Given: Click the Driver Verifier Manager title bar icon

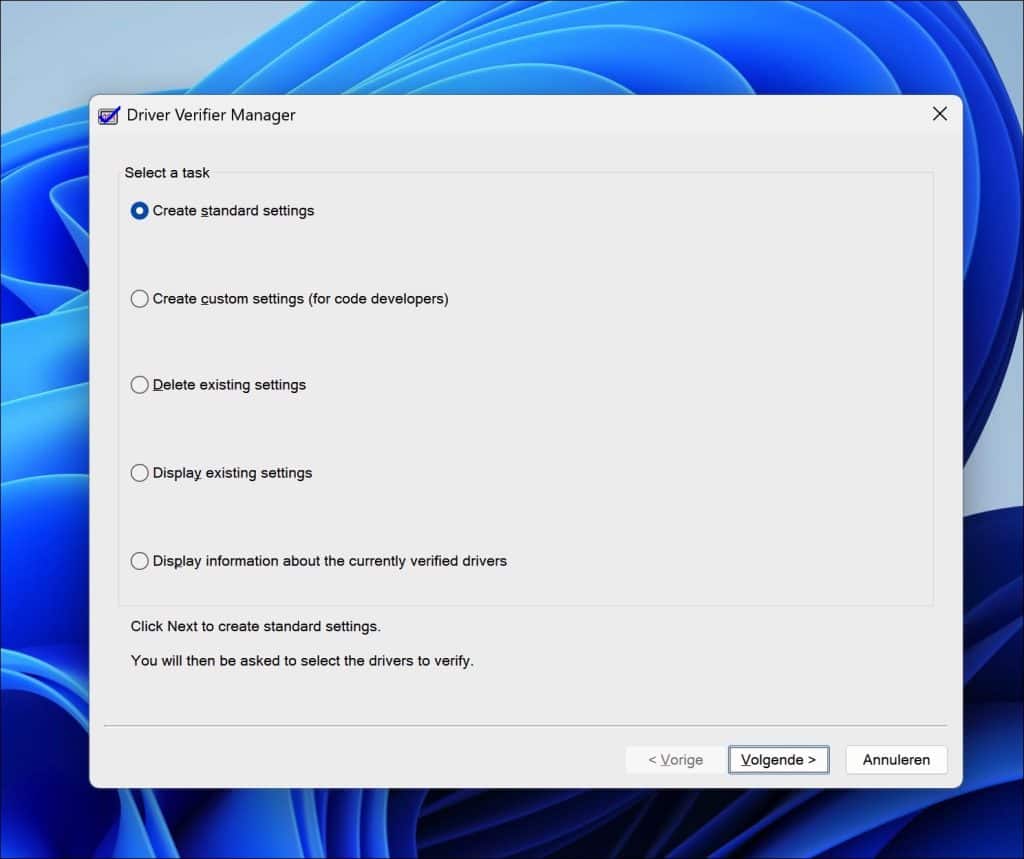Looking at the screenshot, I should (x=107, y=115).
